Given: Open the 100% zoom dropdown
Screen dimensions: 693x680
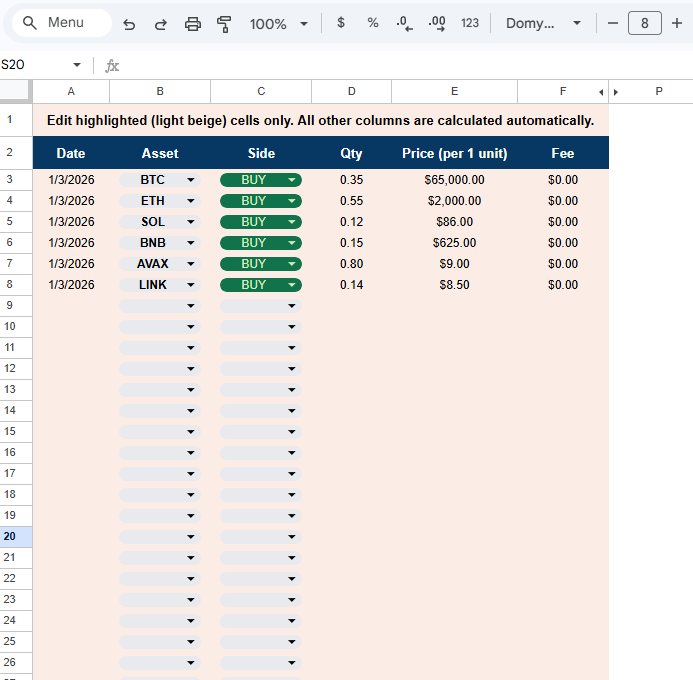Looking at the screenshot, I should [x=279, y=24].
